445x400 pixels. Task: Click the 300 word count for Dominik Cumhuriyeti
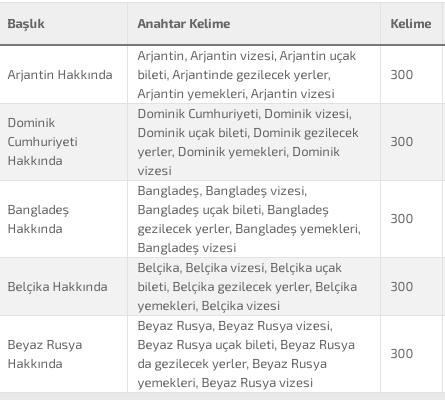(402, 142)
